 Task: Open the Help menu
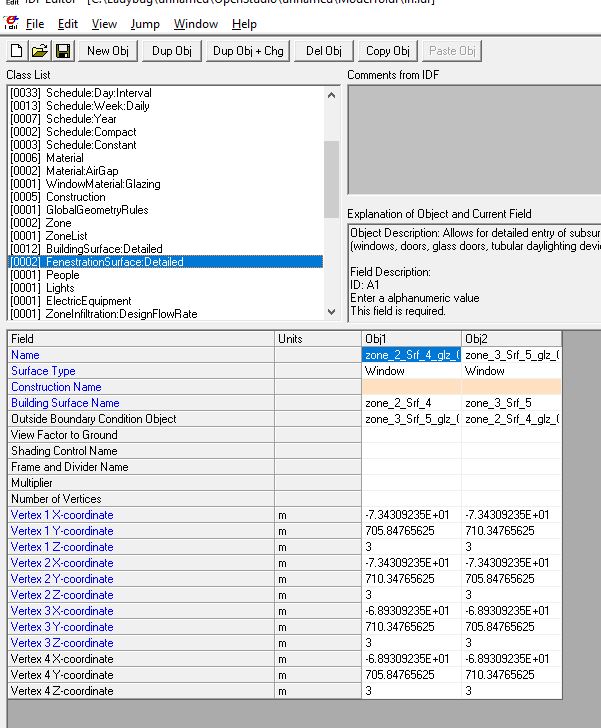coord(244,24)
